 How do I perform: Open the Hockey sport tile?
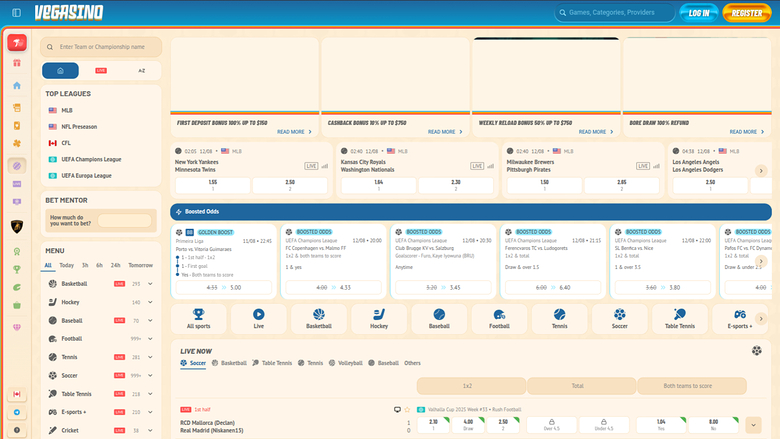(x=379, y=319)
